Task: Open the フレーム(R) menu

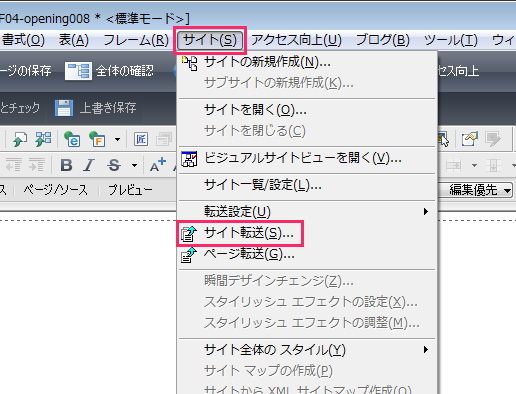Action: coord(136,40)
